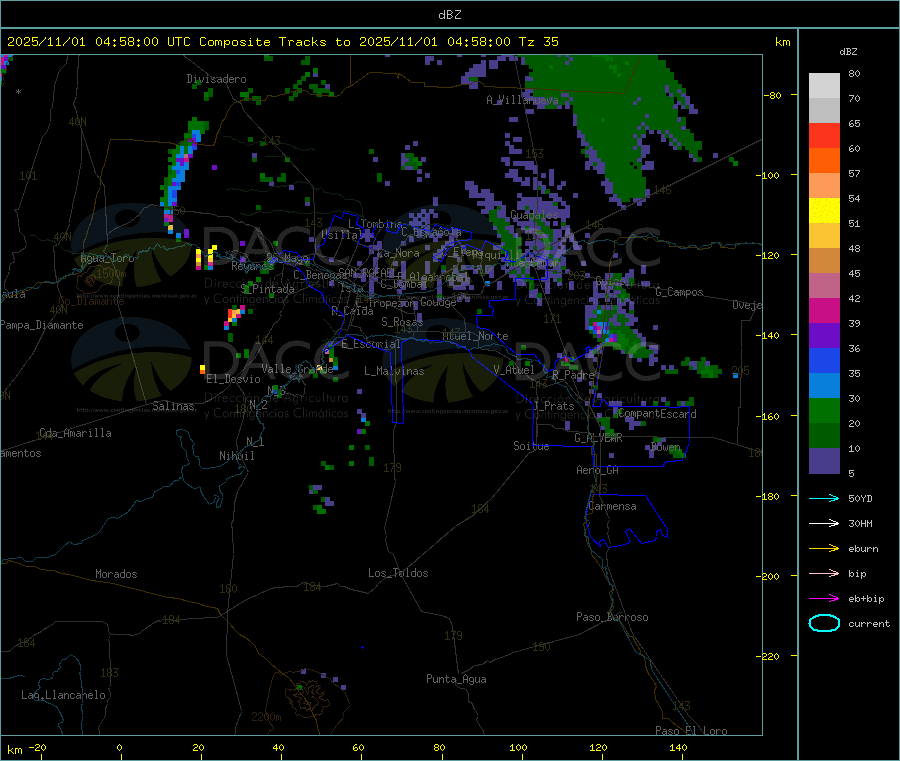Click the 'Cda_Amarilla' map label
Image resolution: width=900 pixels, height=761 pixels.
pyautogui.click(x=75, y=433)
